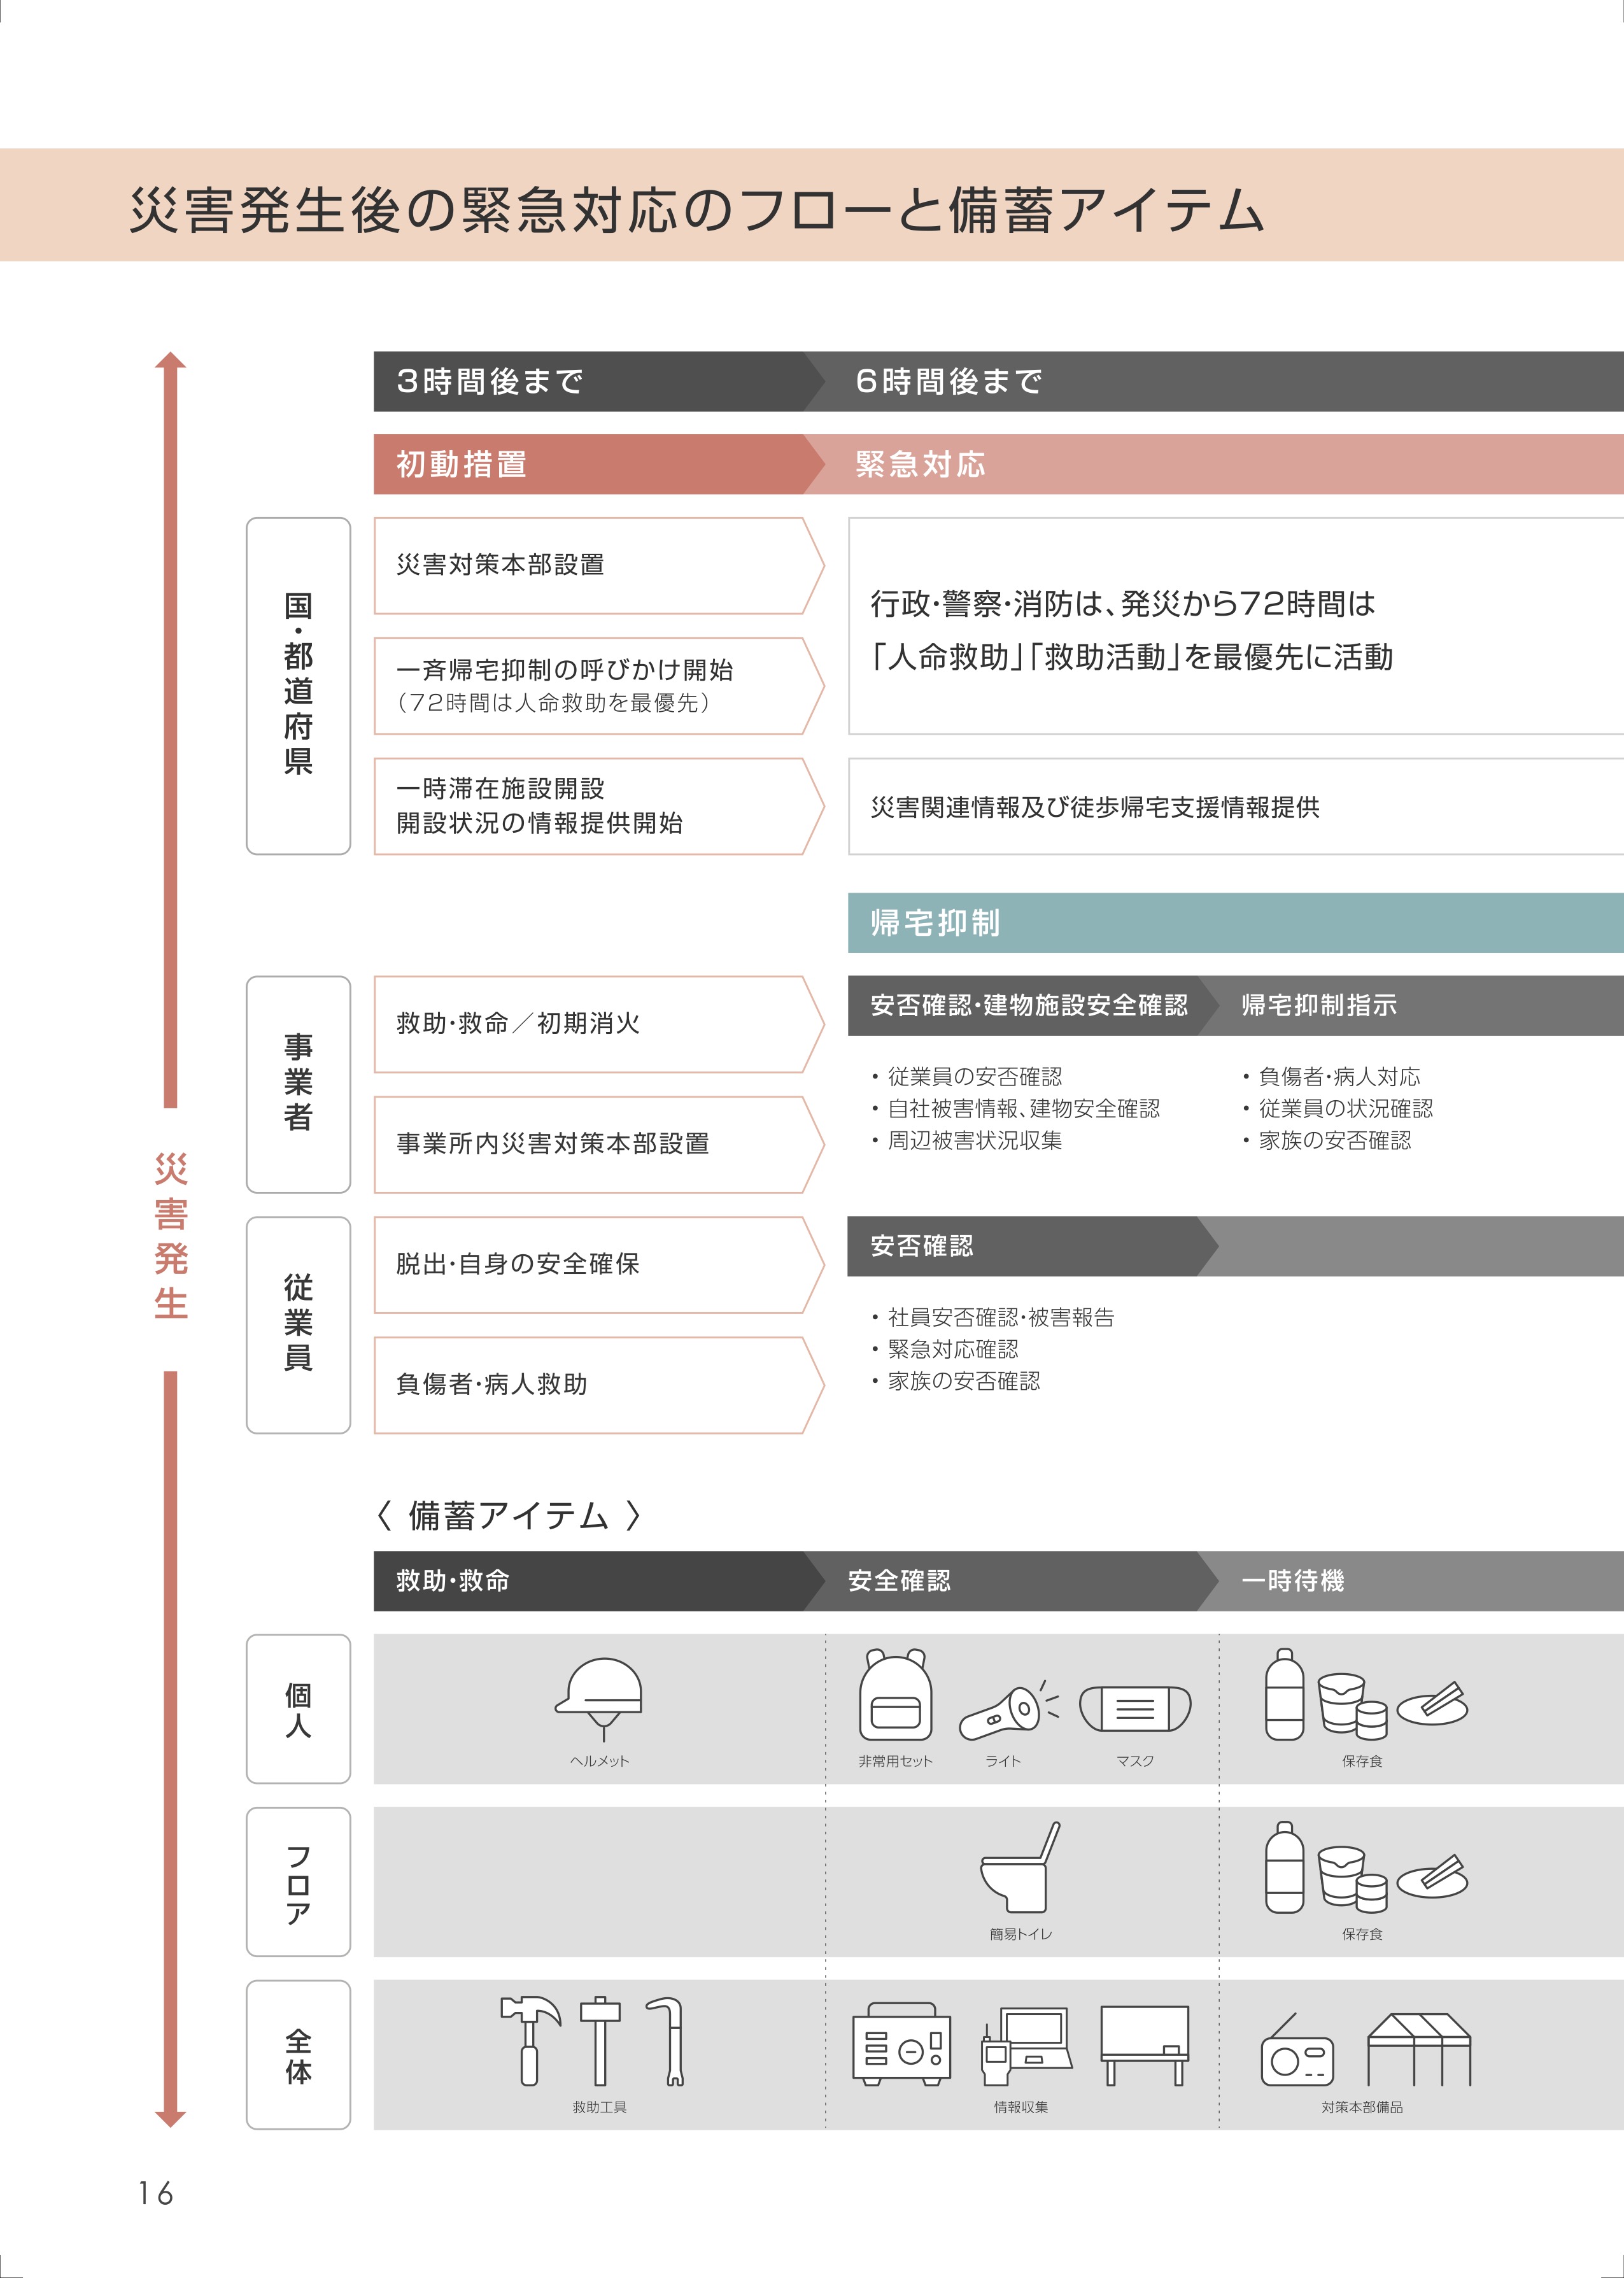Click the 帰宅抑制 teal header
The image size is (1624, 2278).
tap(1236, 923)
